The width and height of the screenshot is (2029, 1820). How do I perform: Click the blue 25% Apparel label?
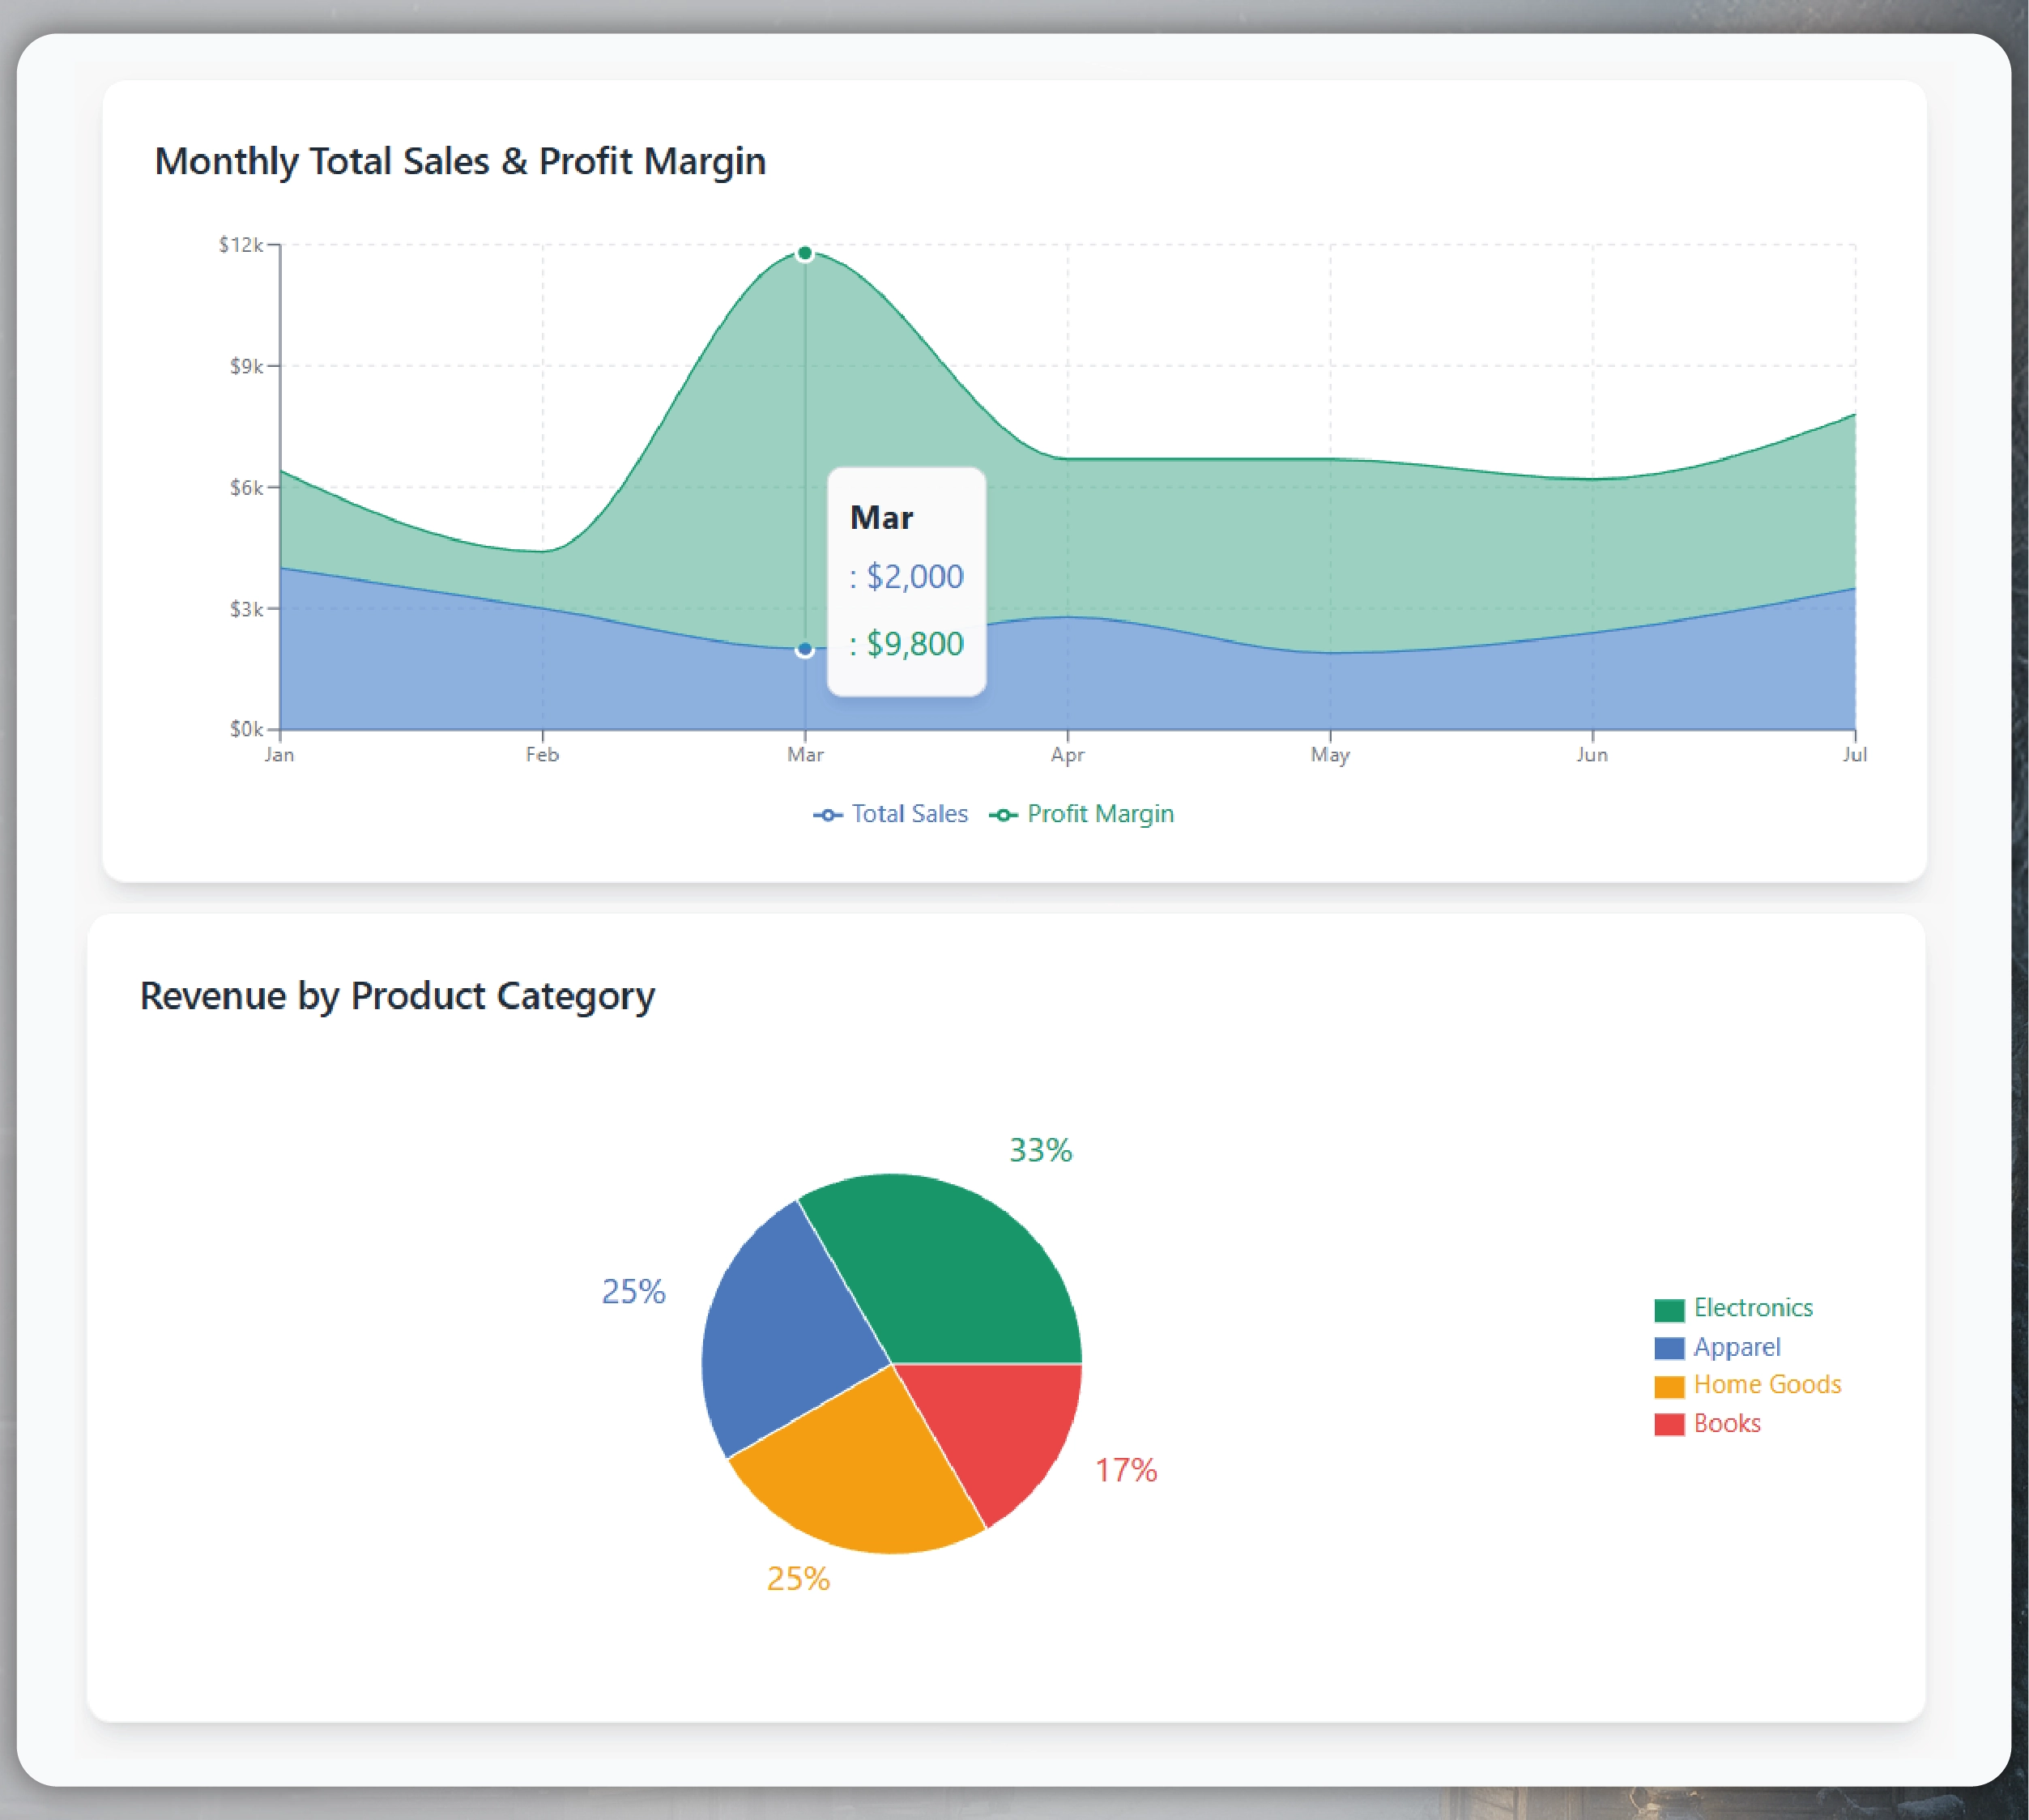pyautogui.click(x=633, y=1291)
